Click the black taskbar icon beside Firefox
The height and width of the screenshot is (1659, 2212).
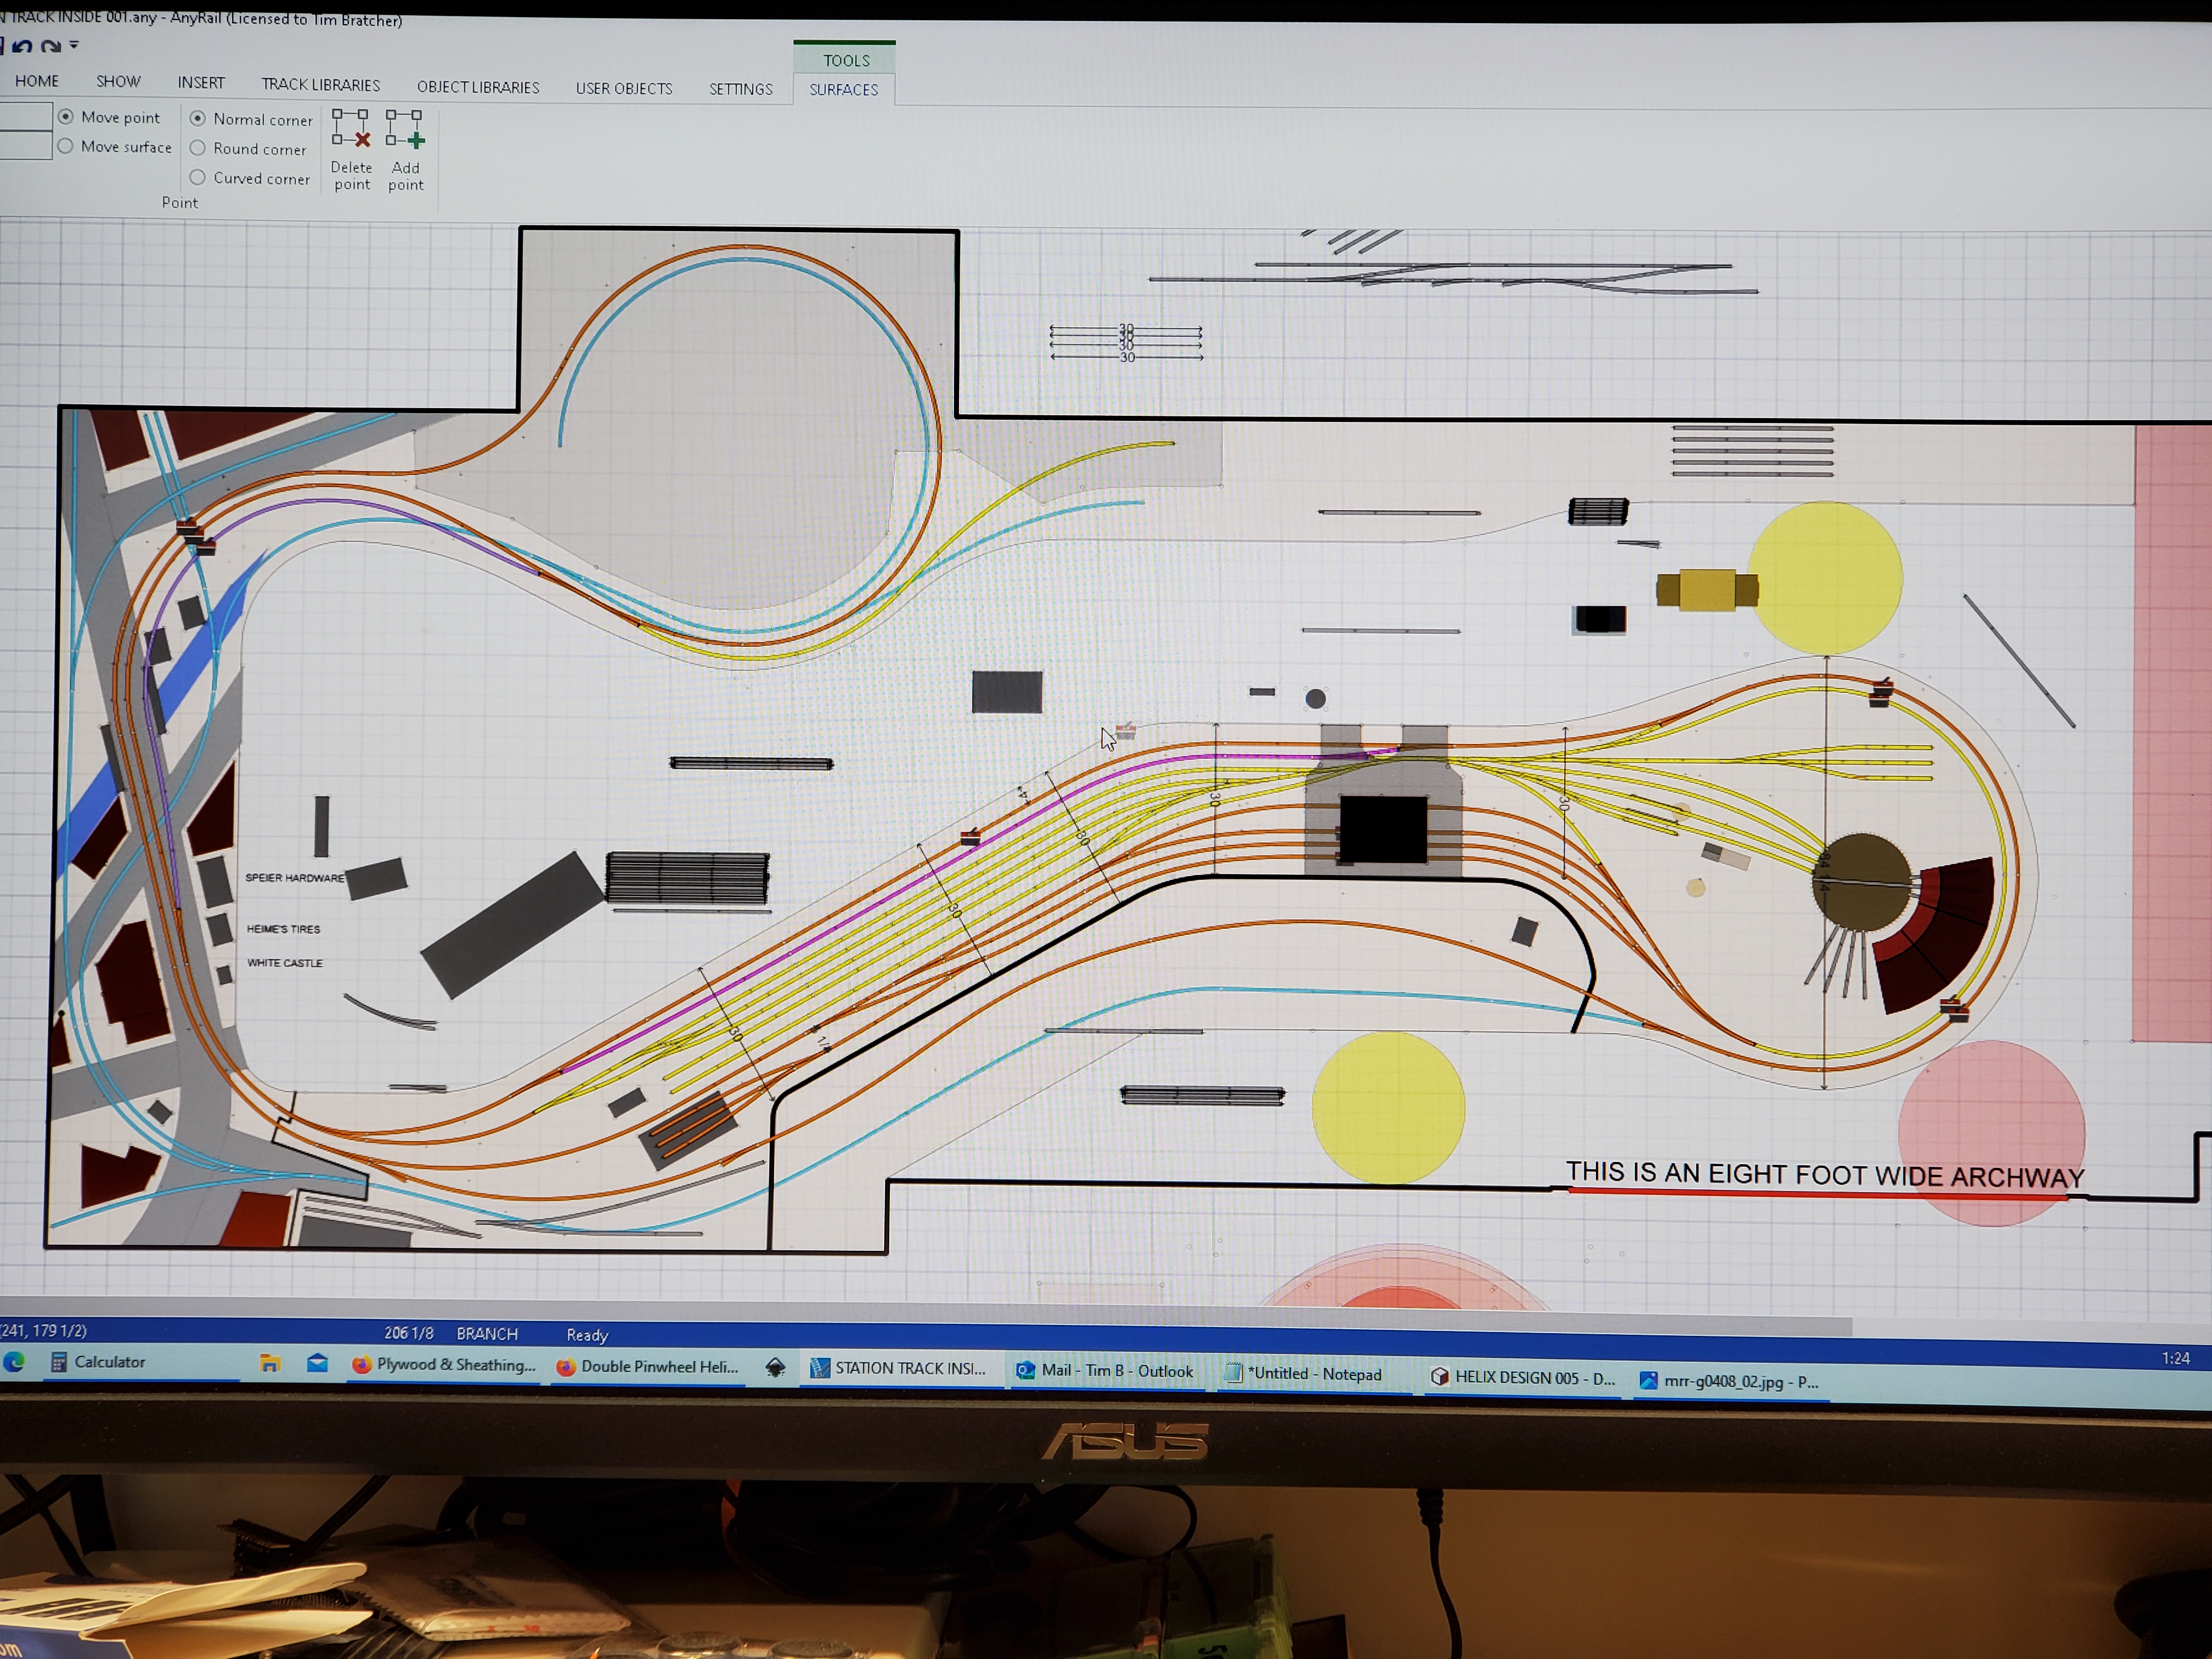coord(775,1368)
